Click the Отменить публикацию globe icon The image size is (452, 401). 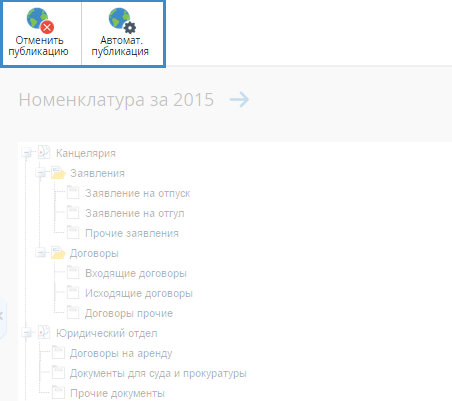[40, 21]
